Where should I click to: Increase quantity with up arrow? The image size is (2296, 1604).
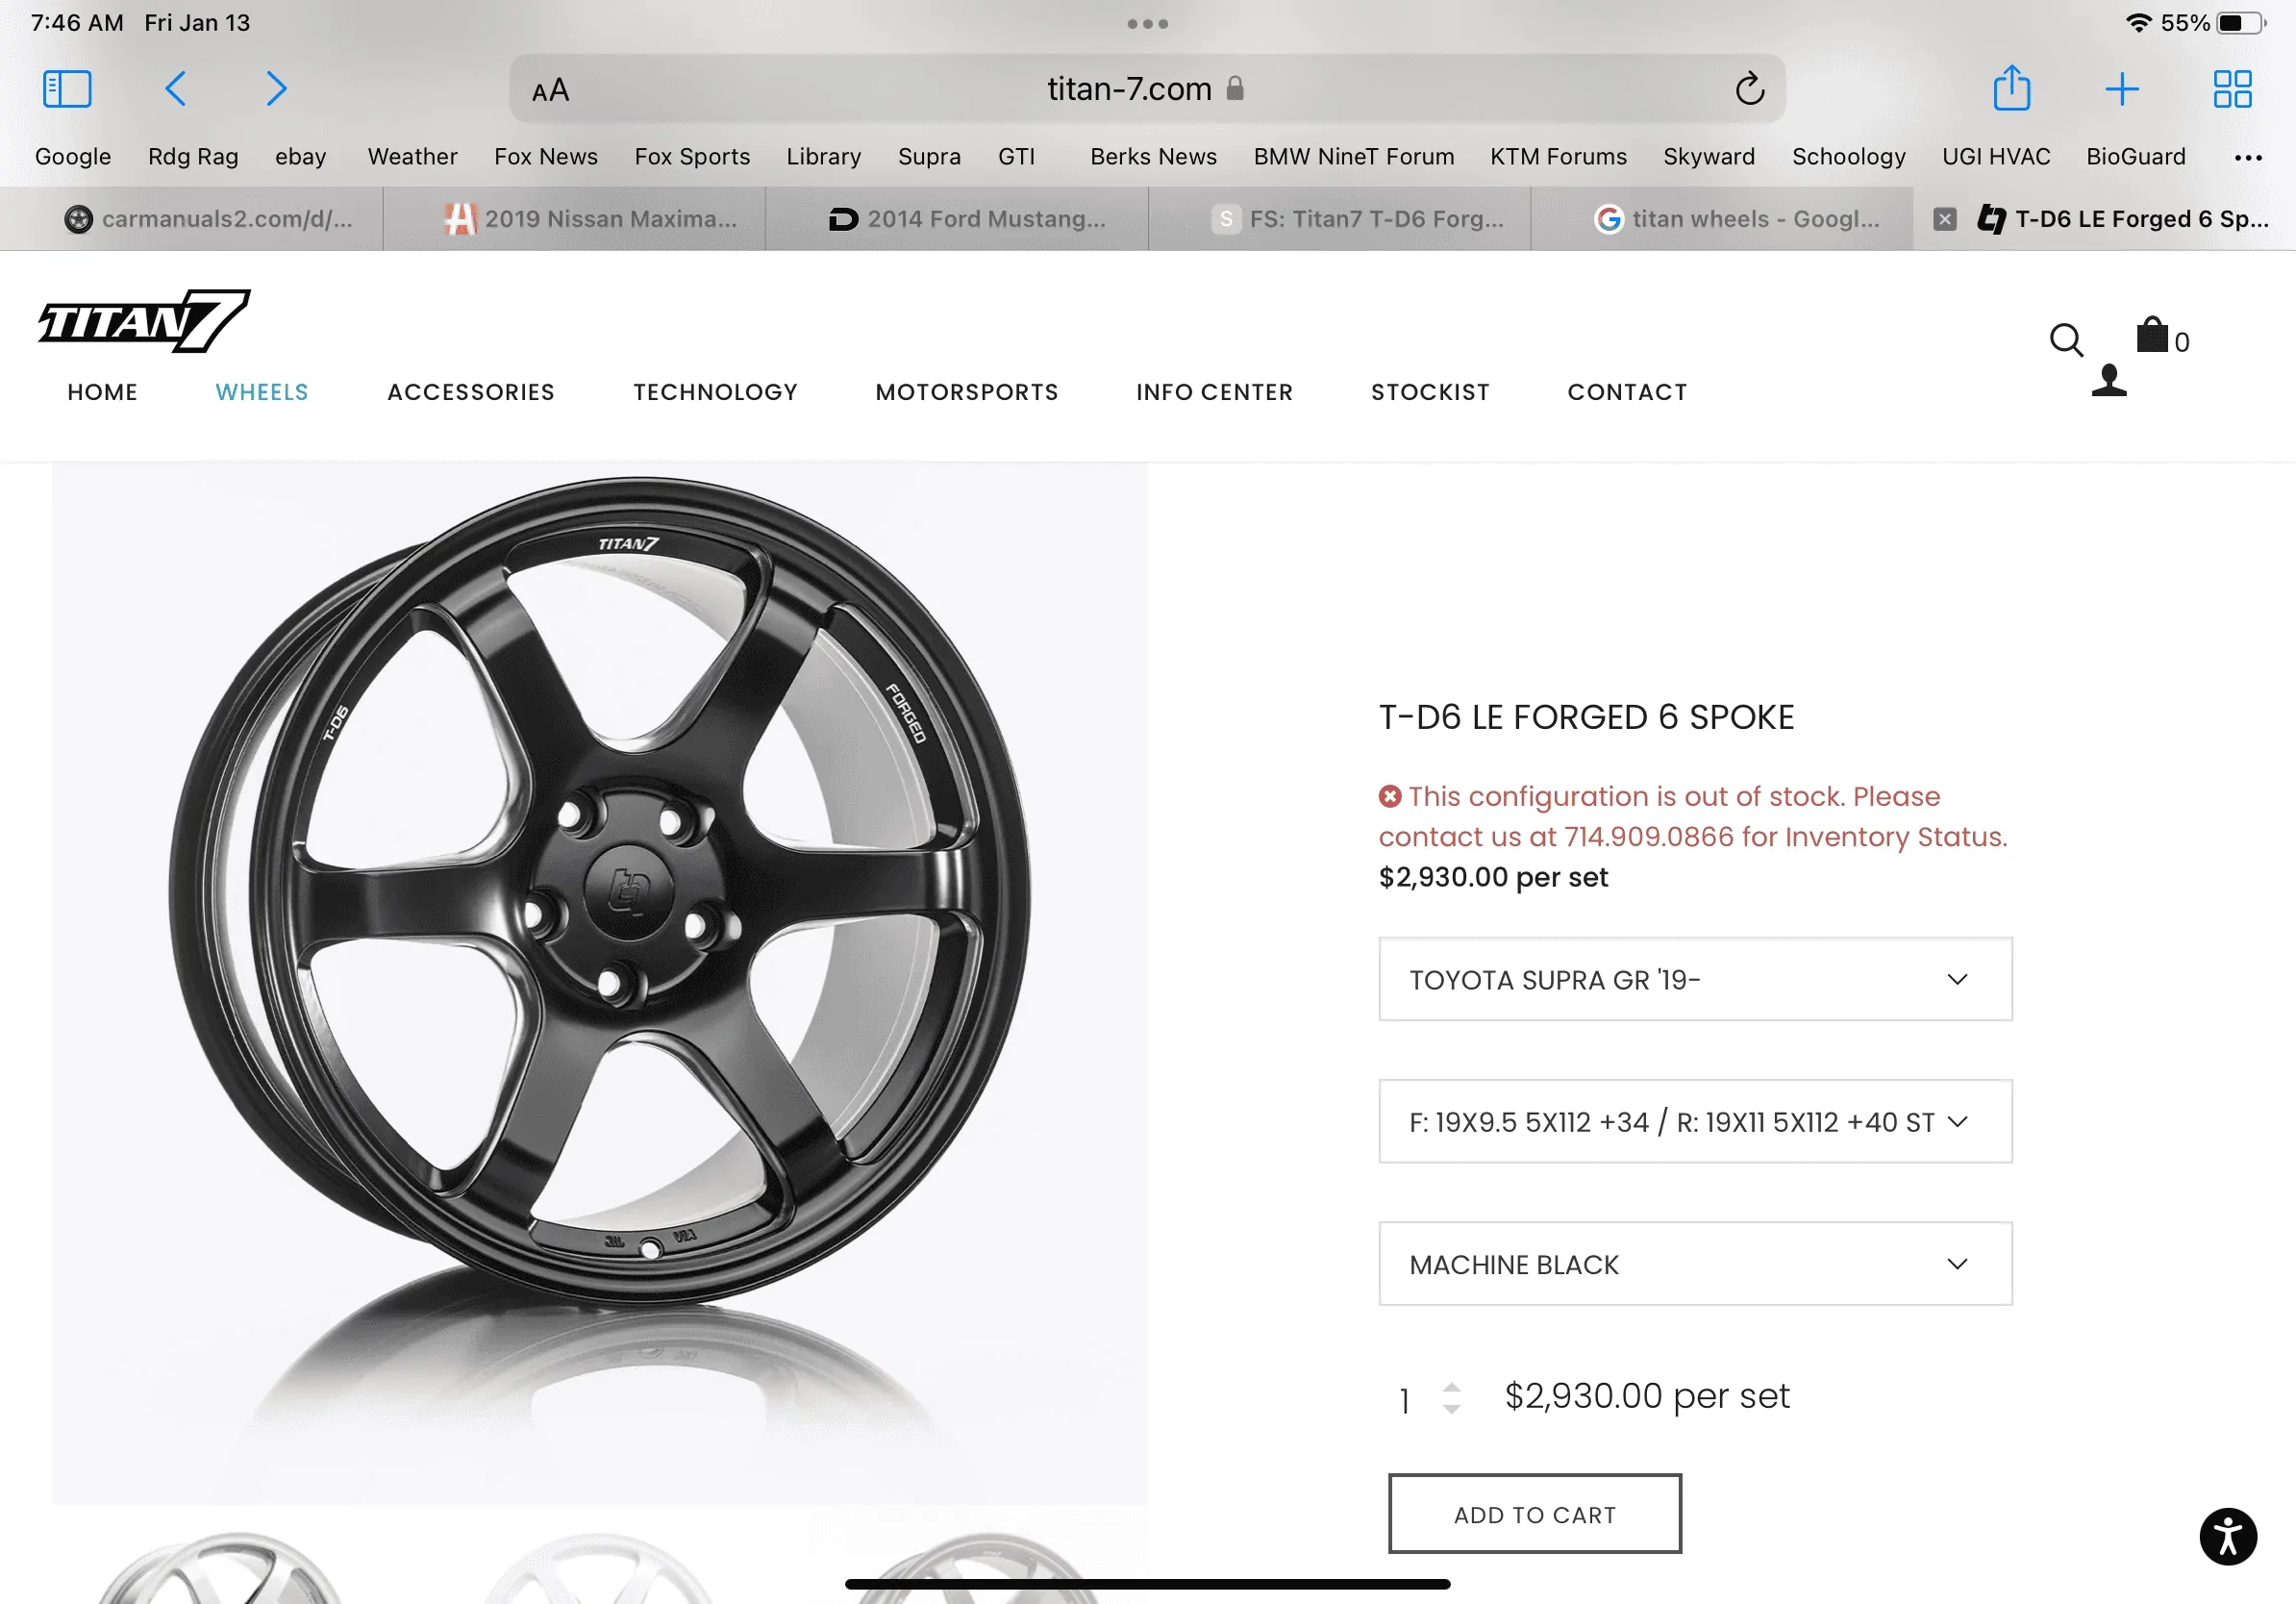tap(1451, 1387)
